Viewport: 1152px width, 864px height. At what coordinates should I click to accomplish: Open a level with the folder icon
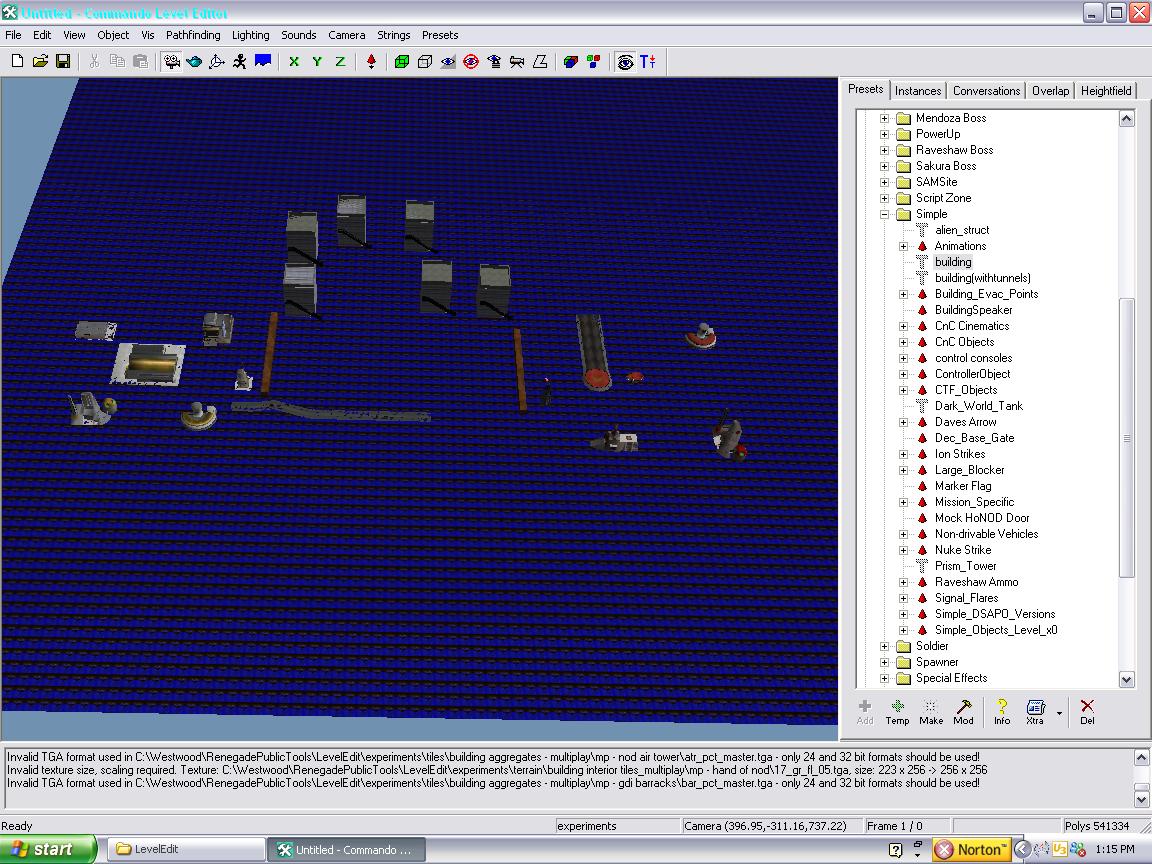click(40, 61)
